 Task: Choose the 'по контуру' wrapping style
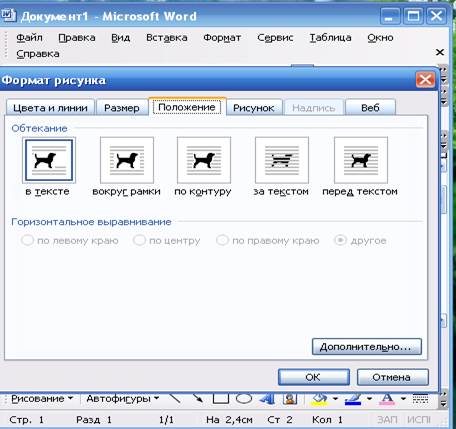tap(204, 160)
